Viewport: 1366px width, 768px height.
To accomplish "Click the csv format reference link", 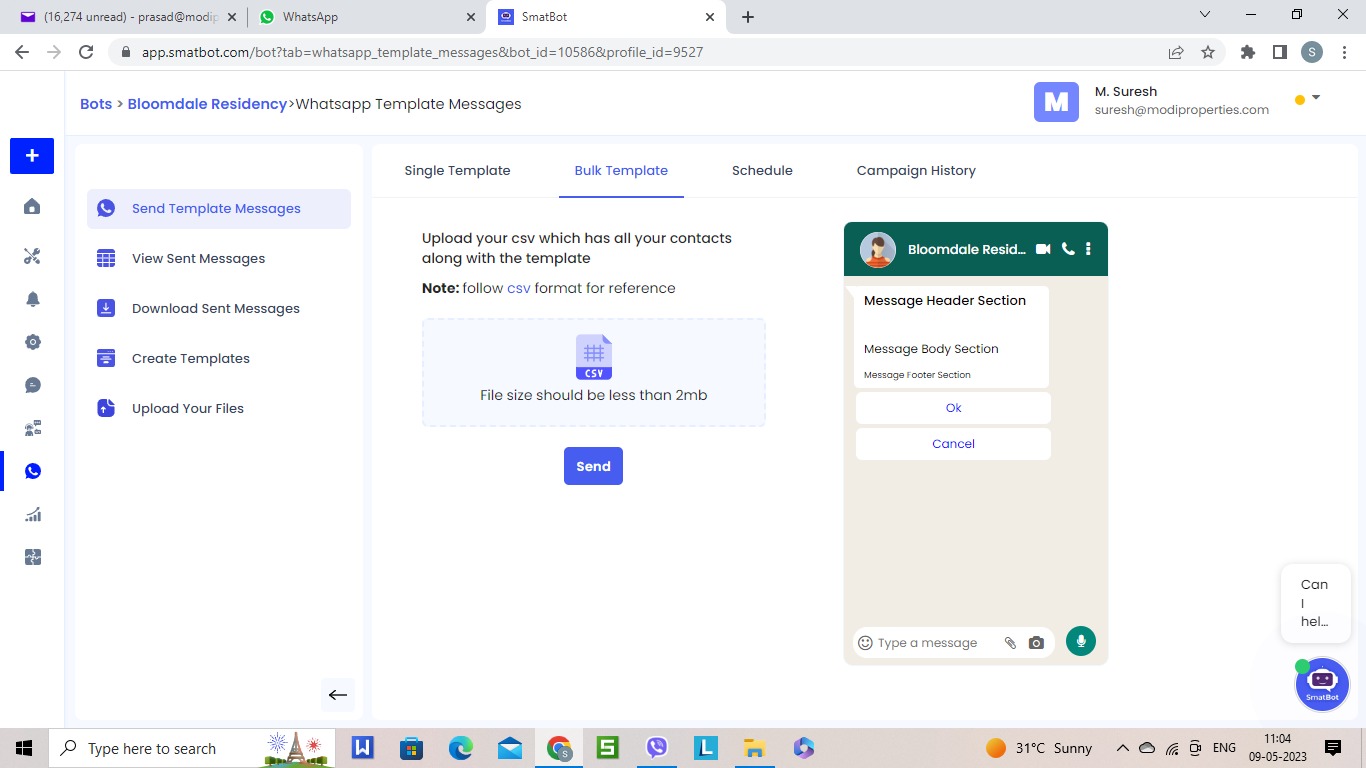I will pos(518,288).
